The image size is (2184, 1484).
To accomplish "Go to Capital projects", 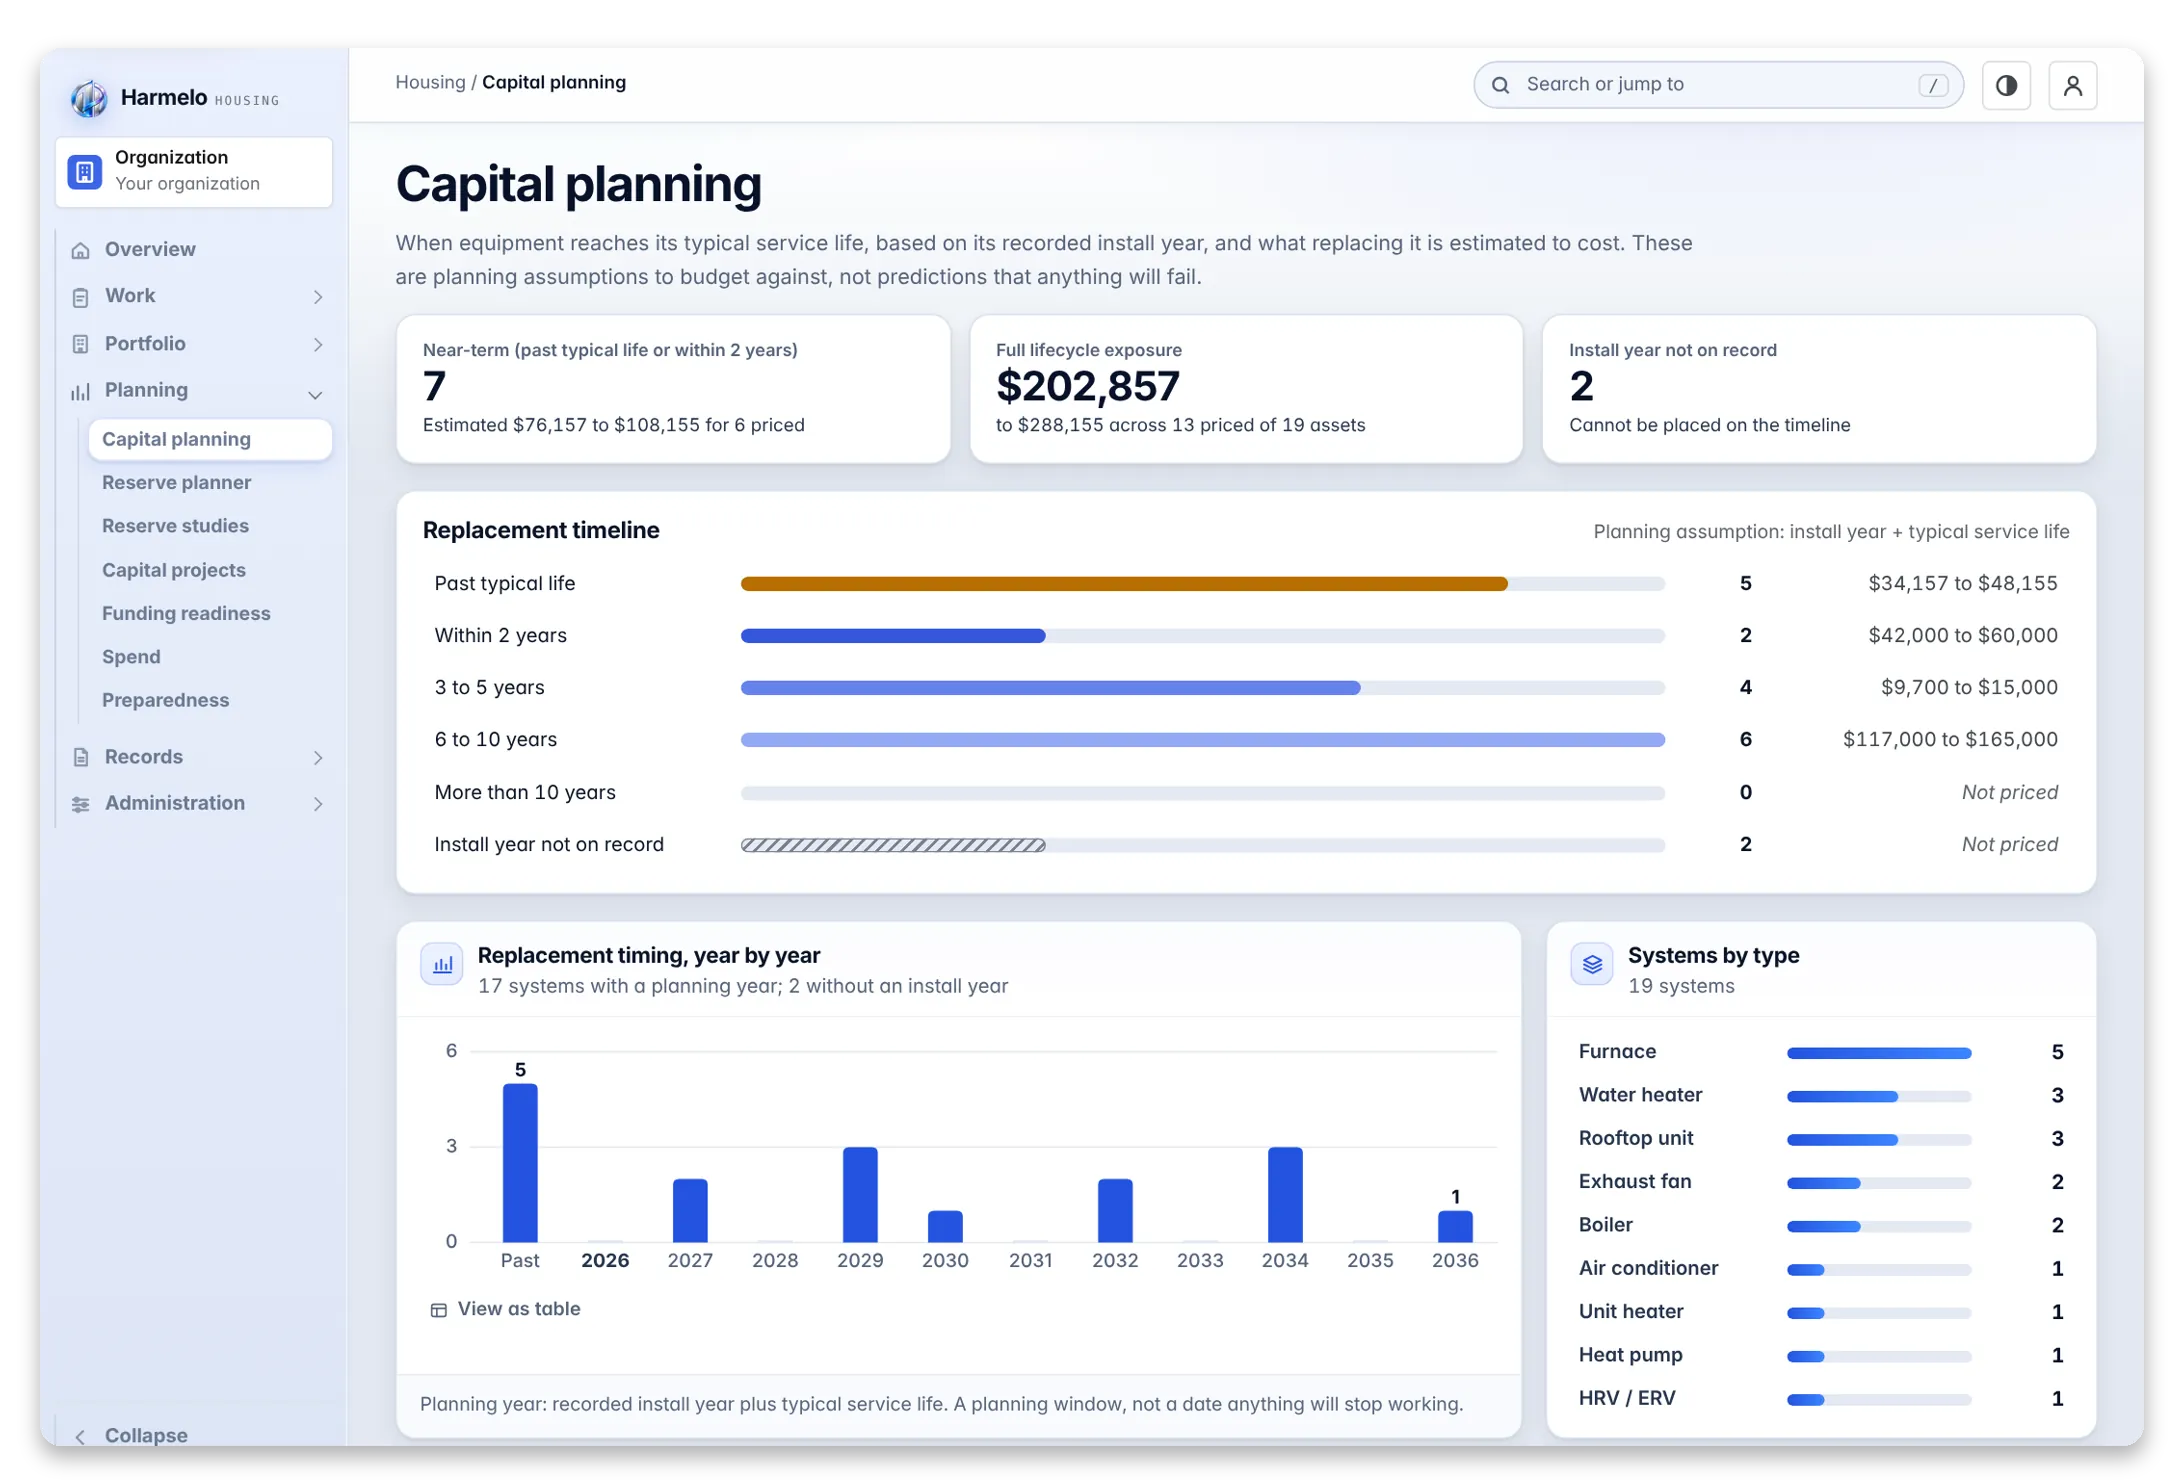I will click(x=173, y=570).
